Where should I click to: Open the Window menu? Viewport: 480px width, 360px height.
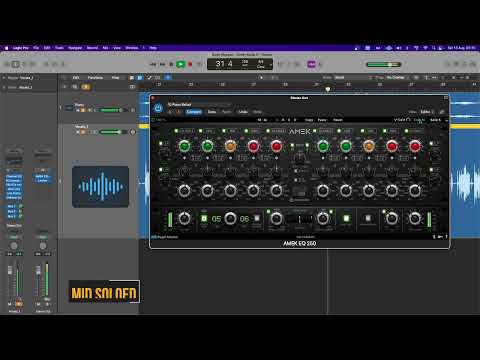132,48
